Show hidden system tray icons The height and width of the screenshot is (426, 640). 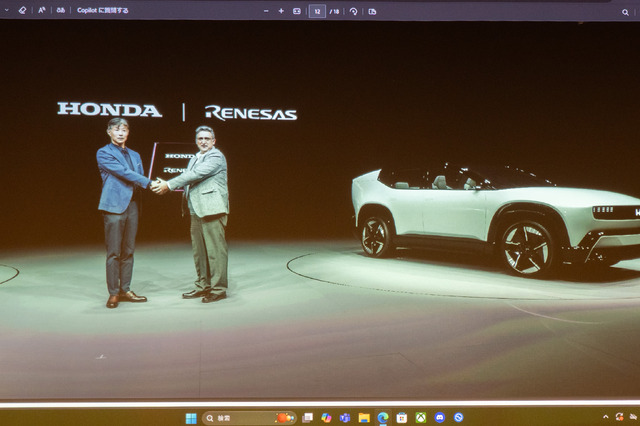tap(606, 417)
